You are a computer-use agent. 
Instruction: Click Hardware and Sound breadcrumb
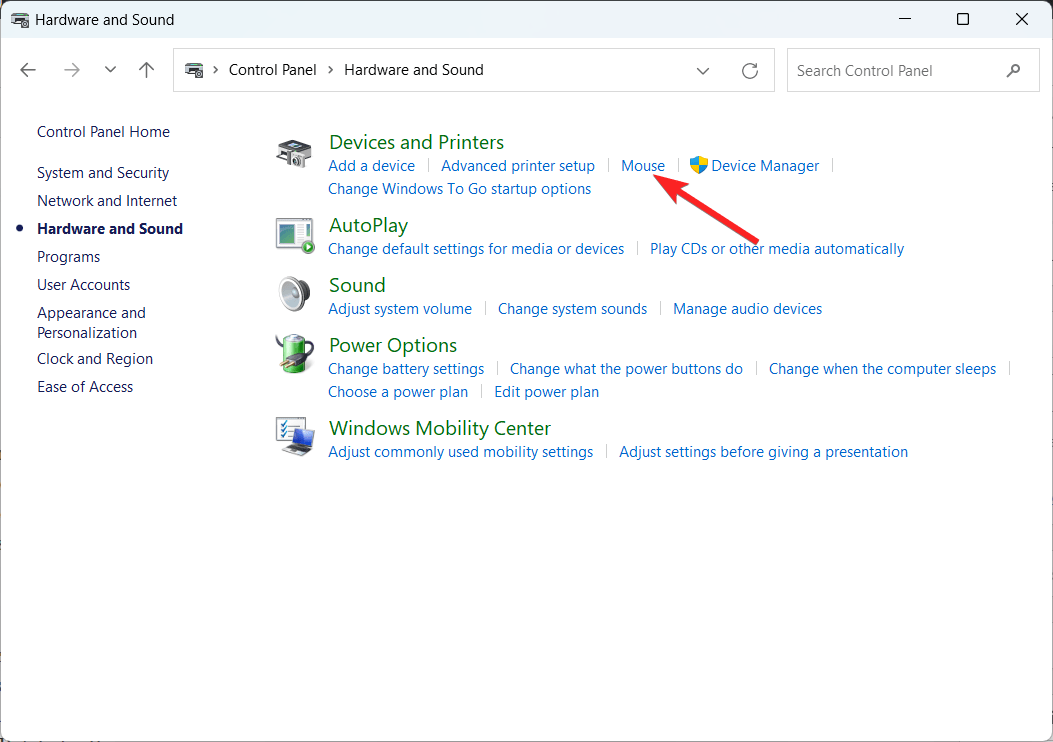click(x=414, y=70)
